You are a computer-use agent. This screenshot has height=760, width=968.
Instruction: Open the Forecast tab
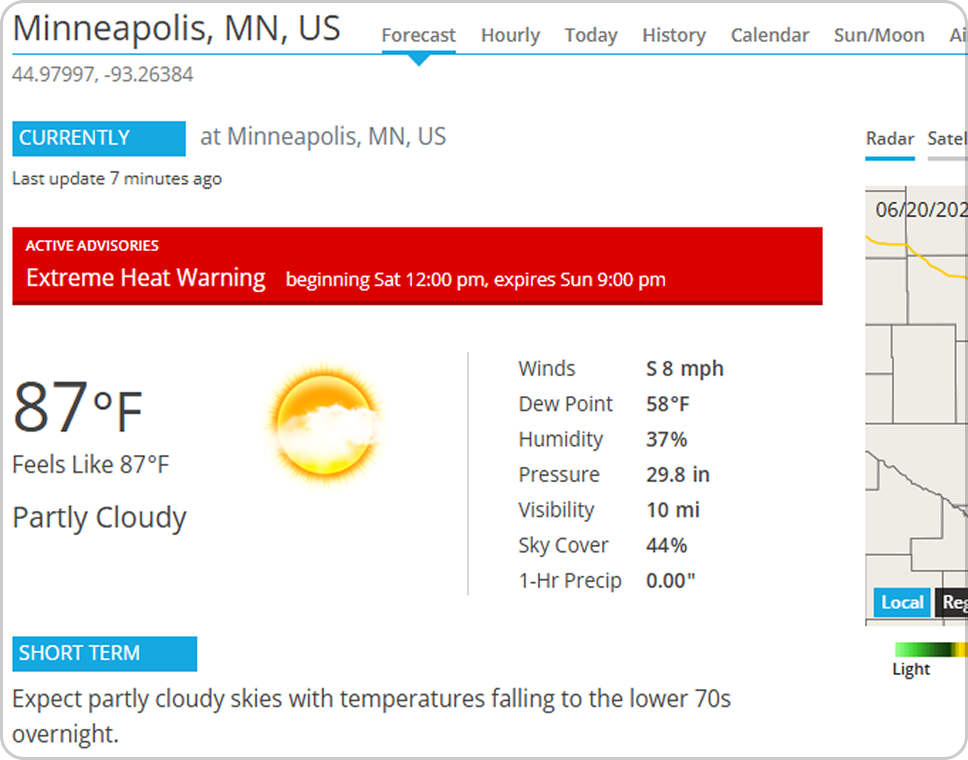tap(418, 35)
